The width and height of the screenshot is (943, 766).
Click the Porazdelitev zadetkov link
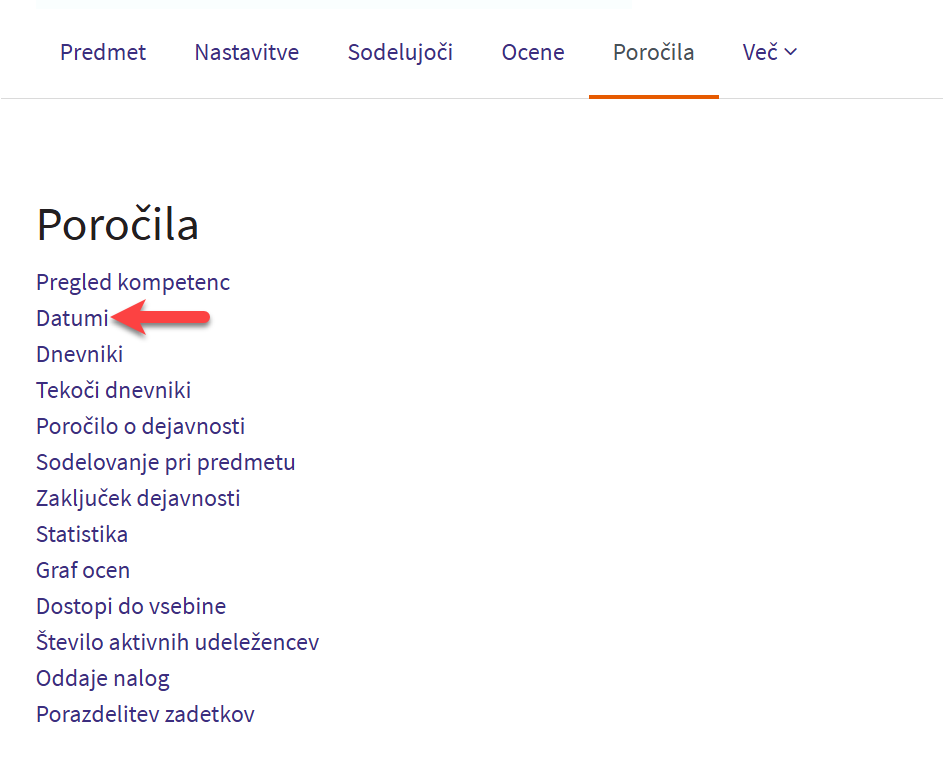(145, 714)
